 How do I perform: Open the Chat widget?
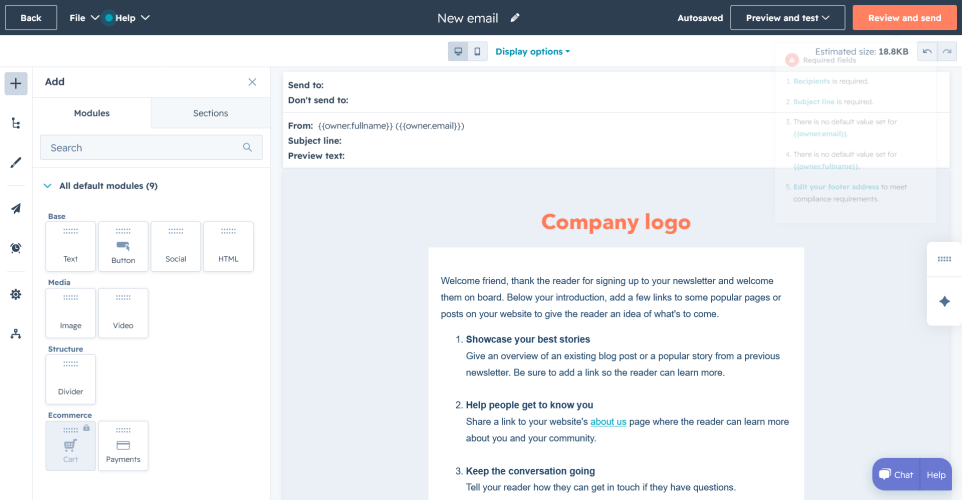tap(896, 475)
